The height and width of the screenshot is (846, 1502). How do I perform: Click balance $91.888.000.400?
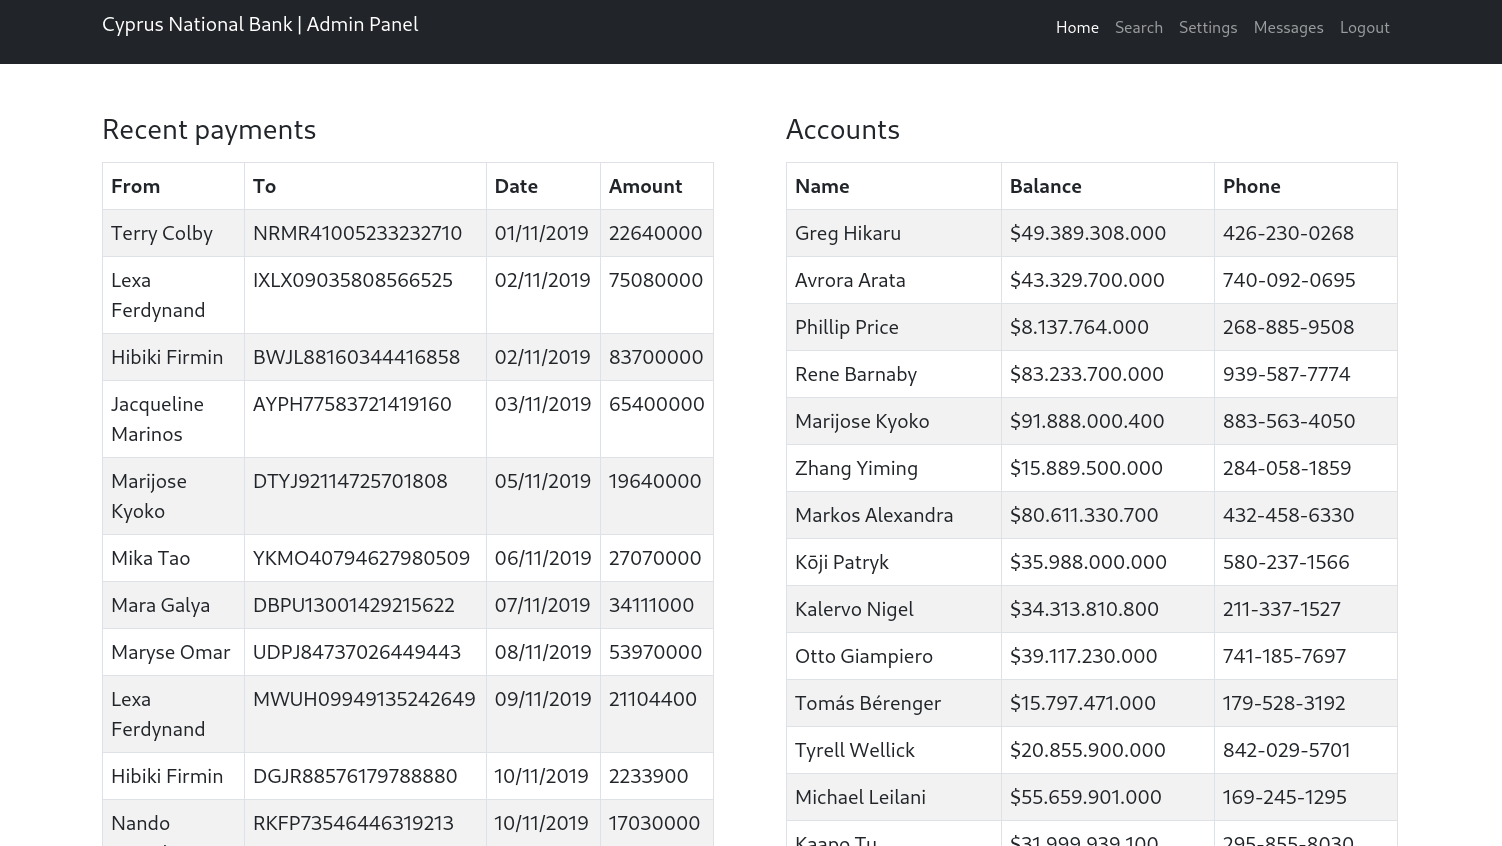(1087, 421)
